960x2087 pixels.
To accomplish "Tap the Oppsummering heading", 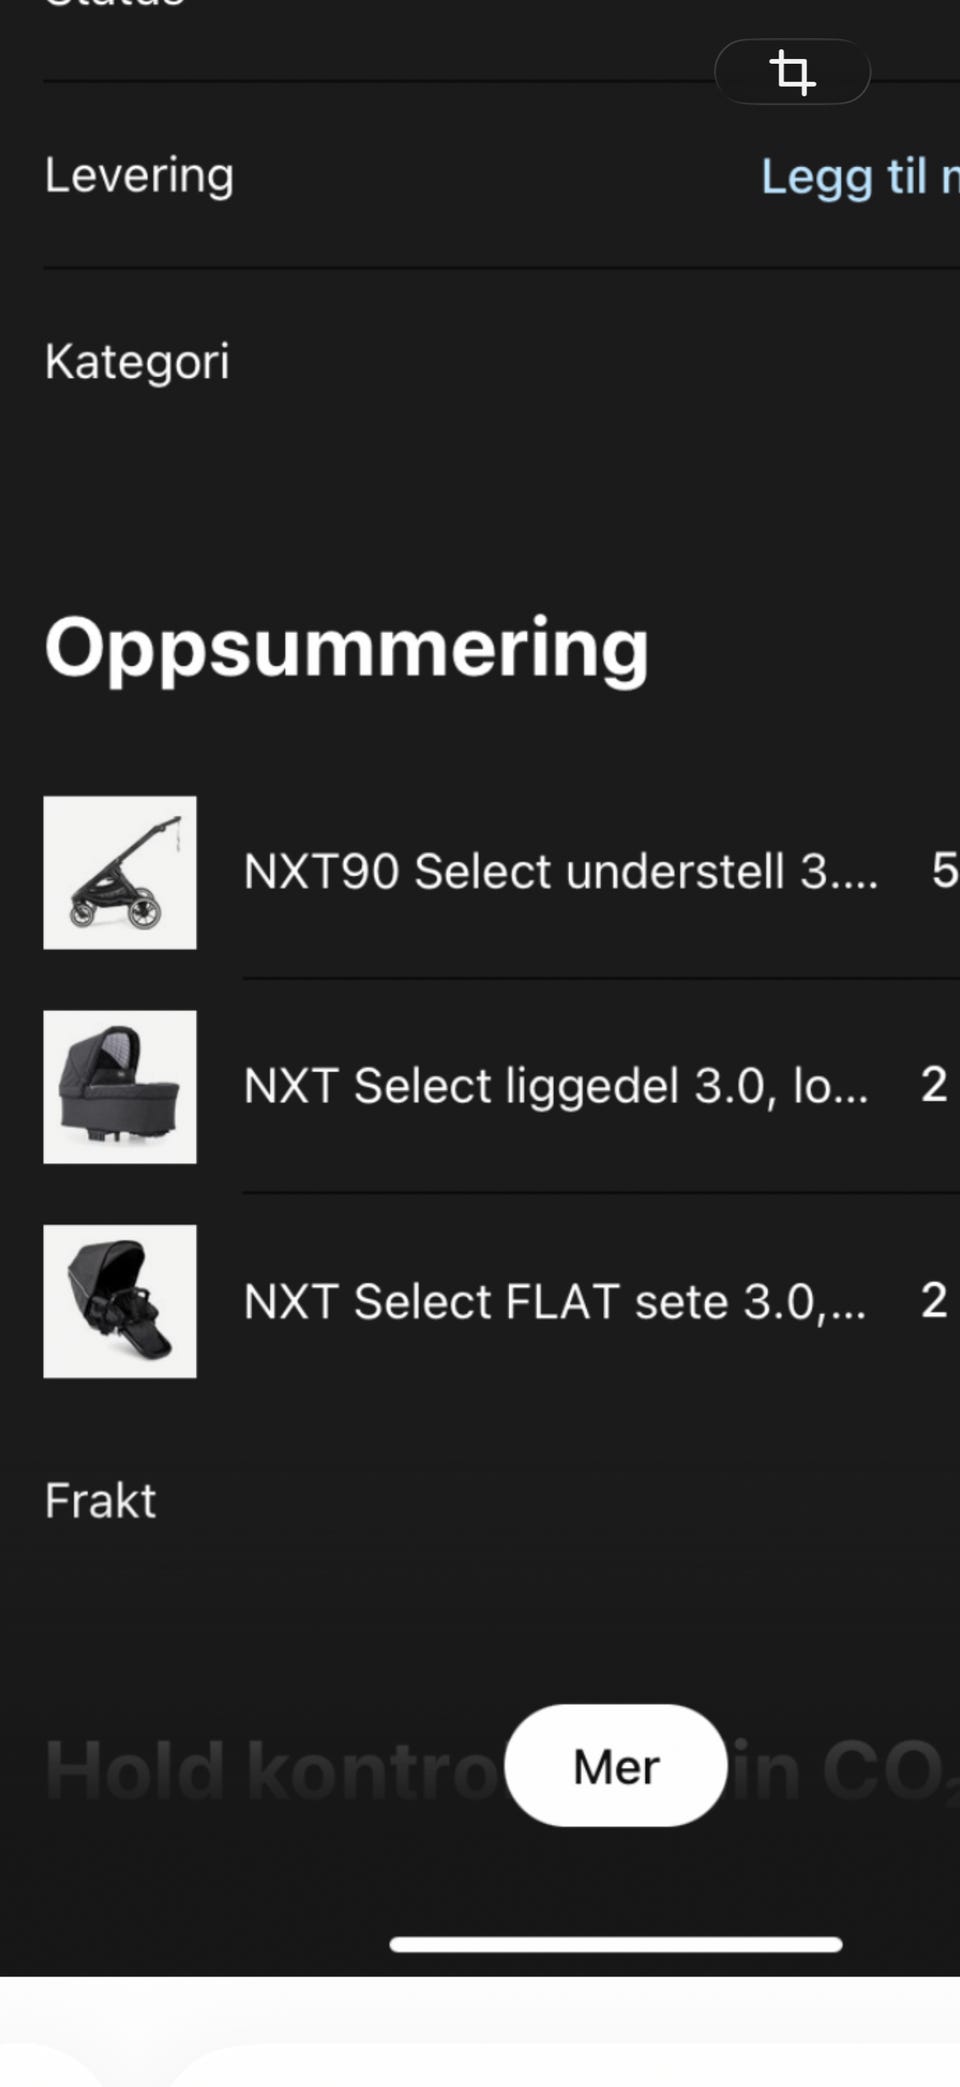I will (347, 648).
